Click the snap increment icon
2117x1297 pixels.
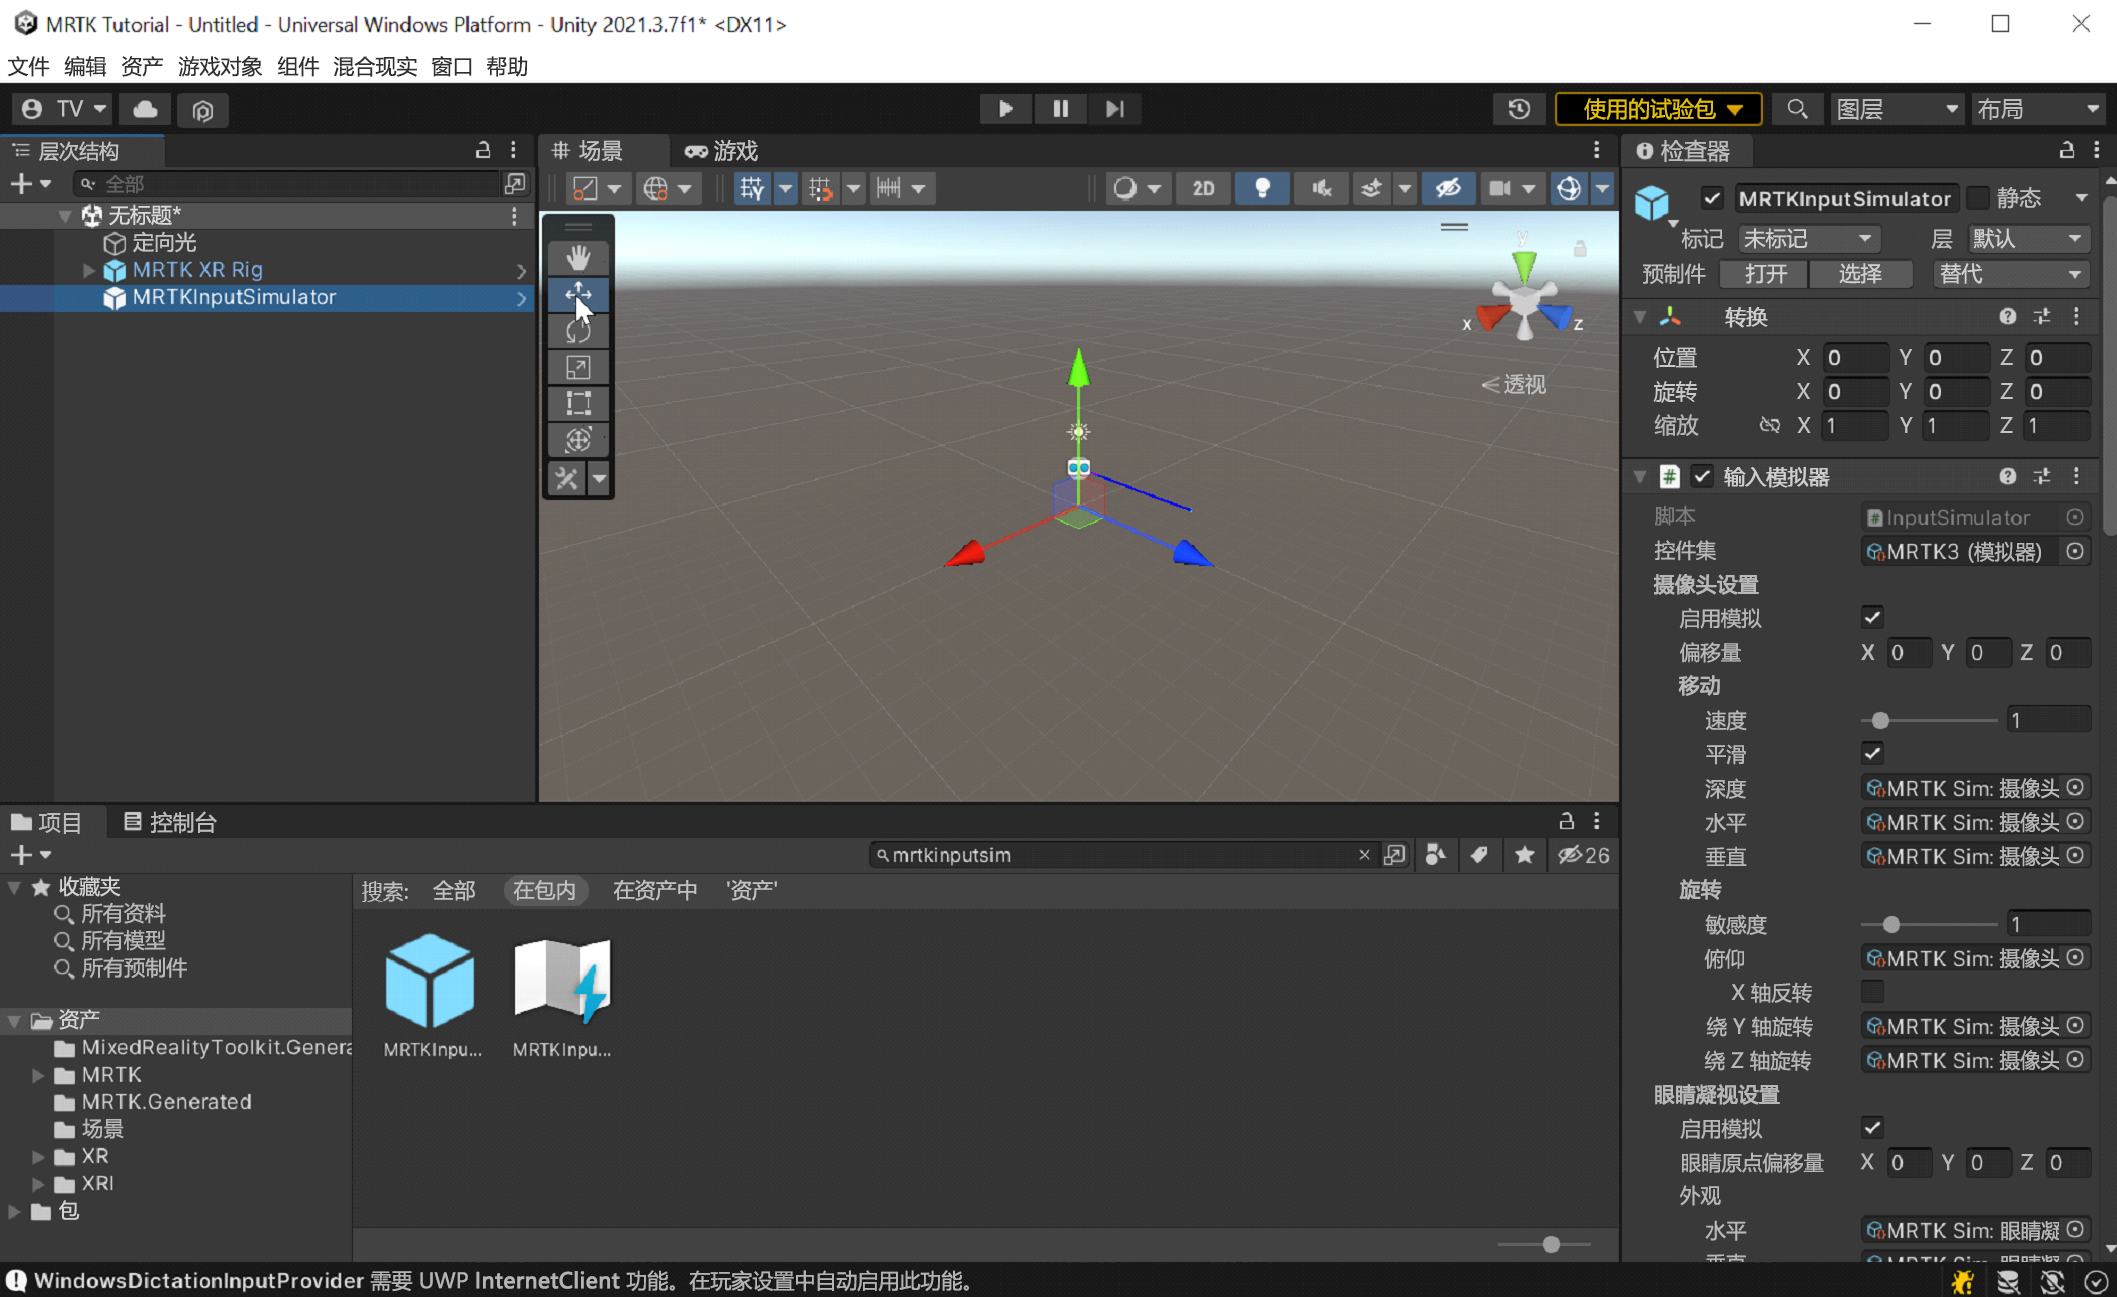point(888,188)
